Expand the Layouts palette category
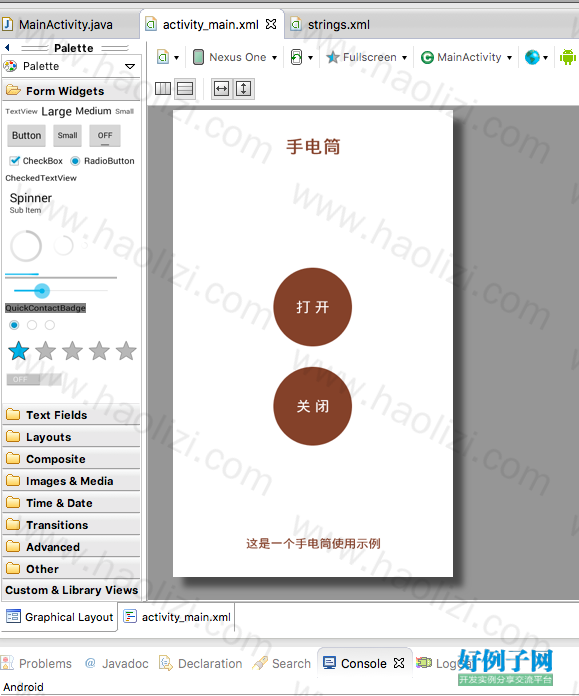This screenshot has width=579, height=696. (71, 437)
